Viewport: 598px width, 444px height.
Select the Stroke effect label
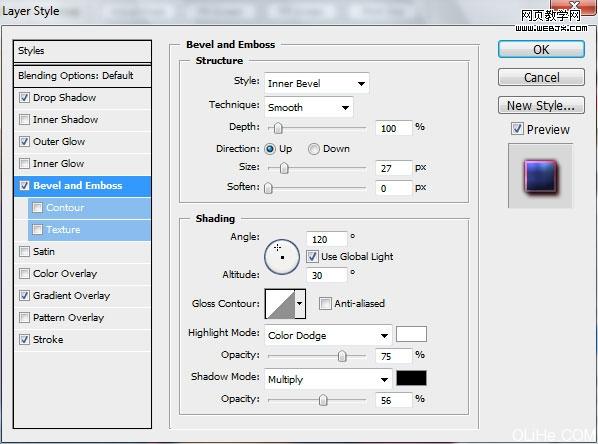click(48, 339)
